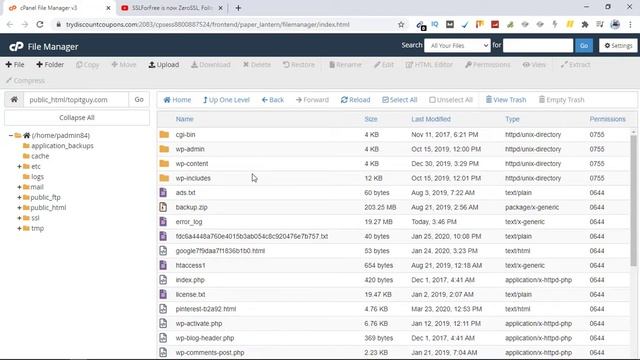
Task: Expand the public_ftp folder in tree
Action: (19, 197)
